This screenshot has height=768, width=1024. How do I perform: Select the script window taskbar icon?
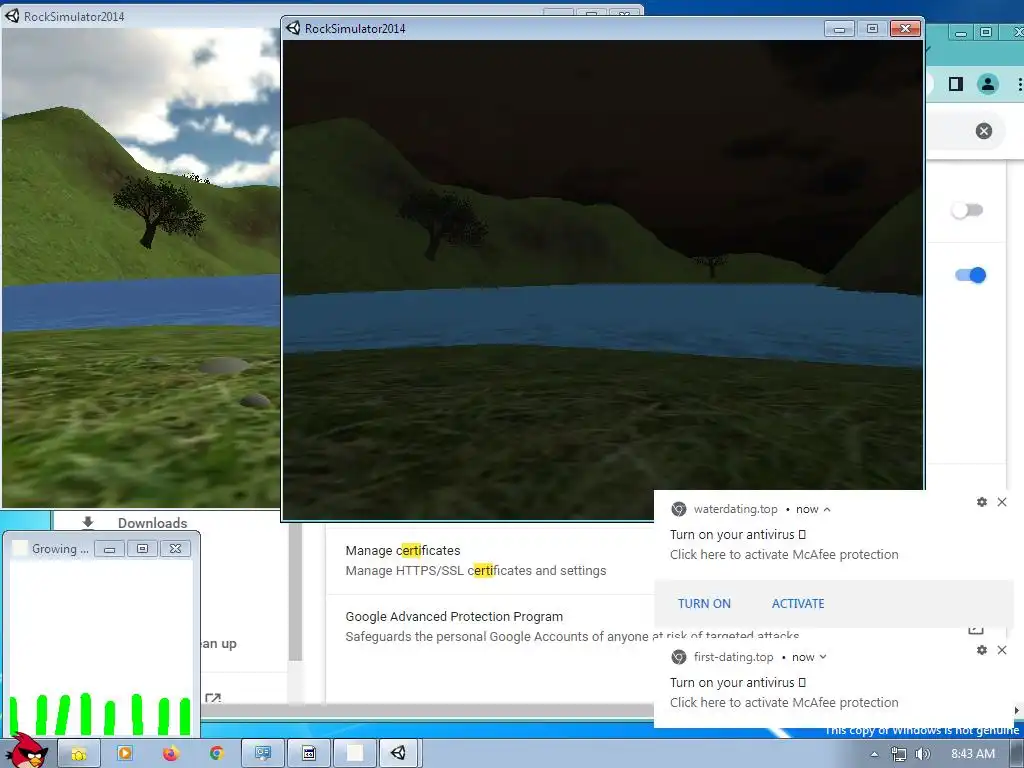(309, 753)
